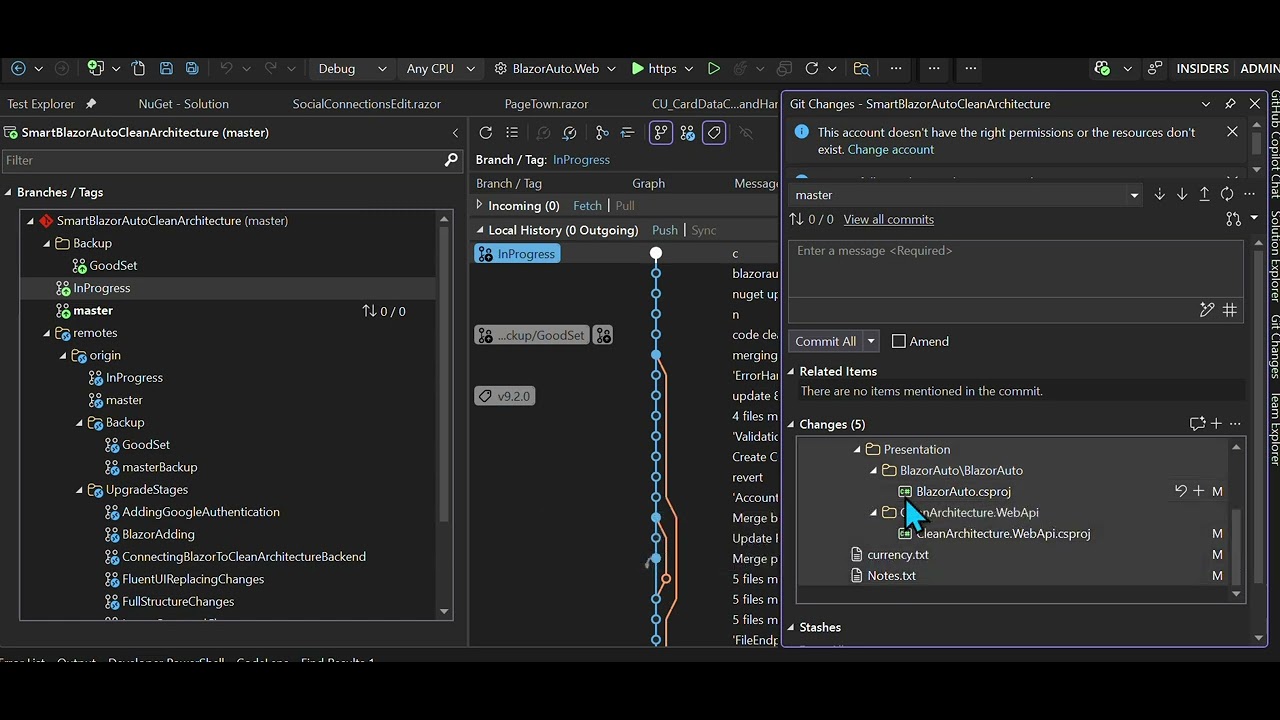Collapse the Related Items section
The width and height of the screenshot is (1280, 720).
click(x=791, y=371)
